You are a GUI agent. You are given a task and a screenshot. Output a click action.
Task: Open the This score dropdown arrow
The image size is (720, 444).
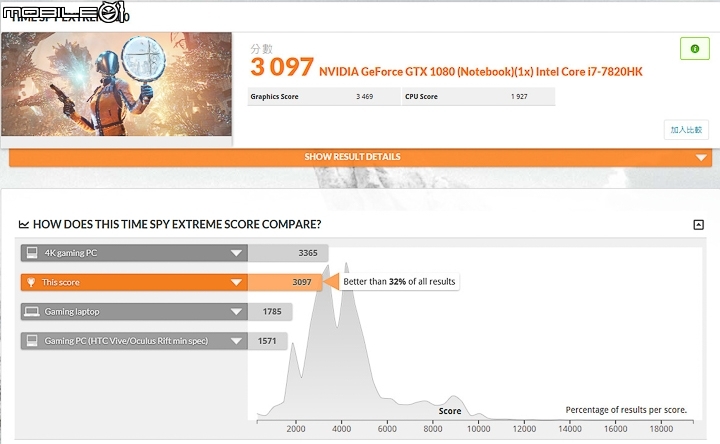(x=236, y=282)
